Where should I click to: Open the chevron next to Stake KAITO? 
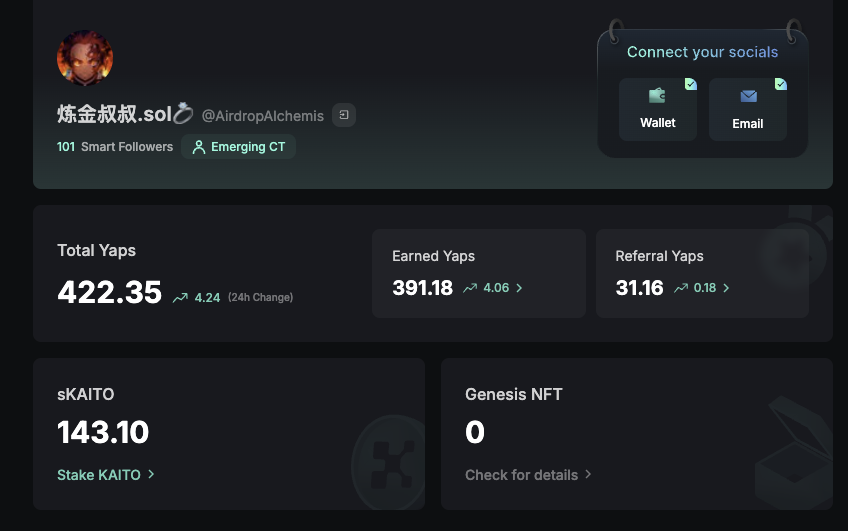click(151, 474)
